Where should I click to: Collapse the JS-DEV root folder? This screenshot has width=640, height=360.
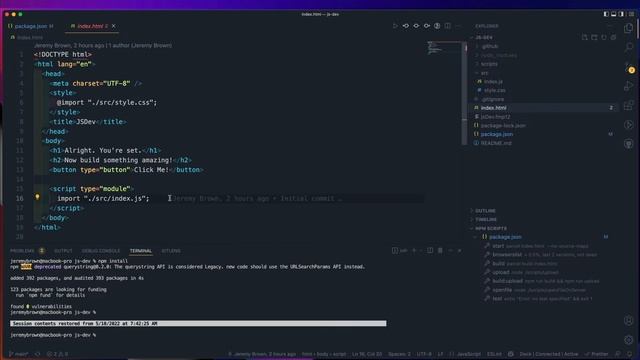(x=484, y=38)
